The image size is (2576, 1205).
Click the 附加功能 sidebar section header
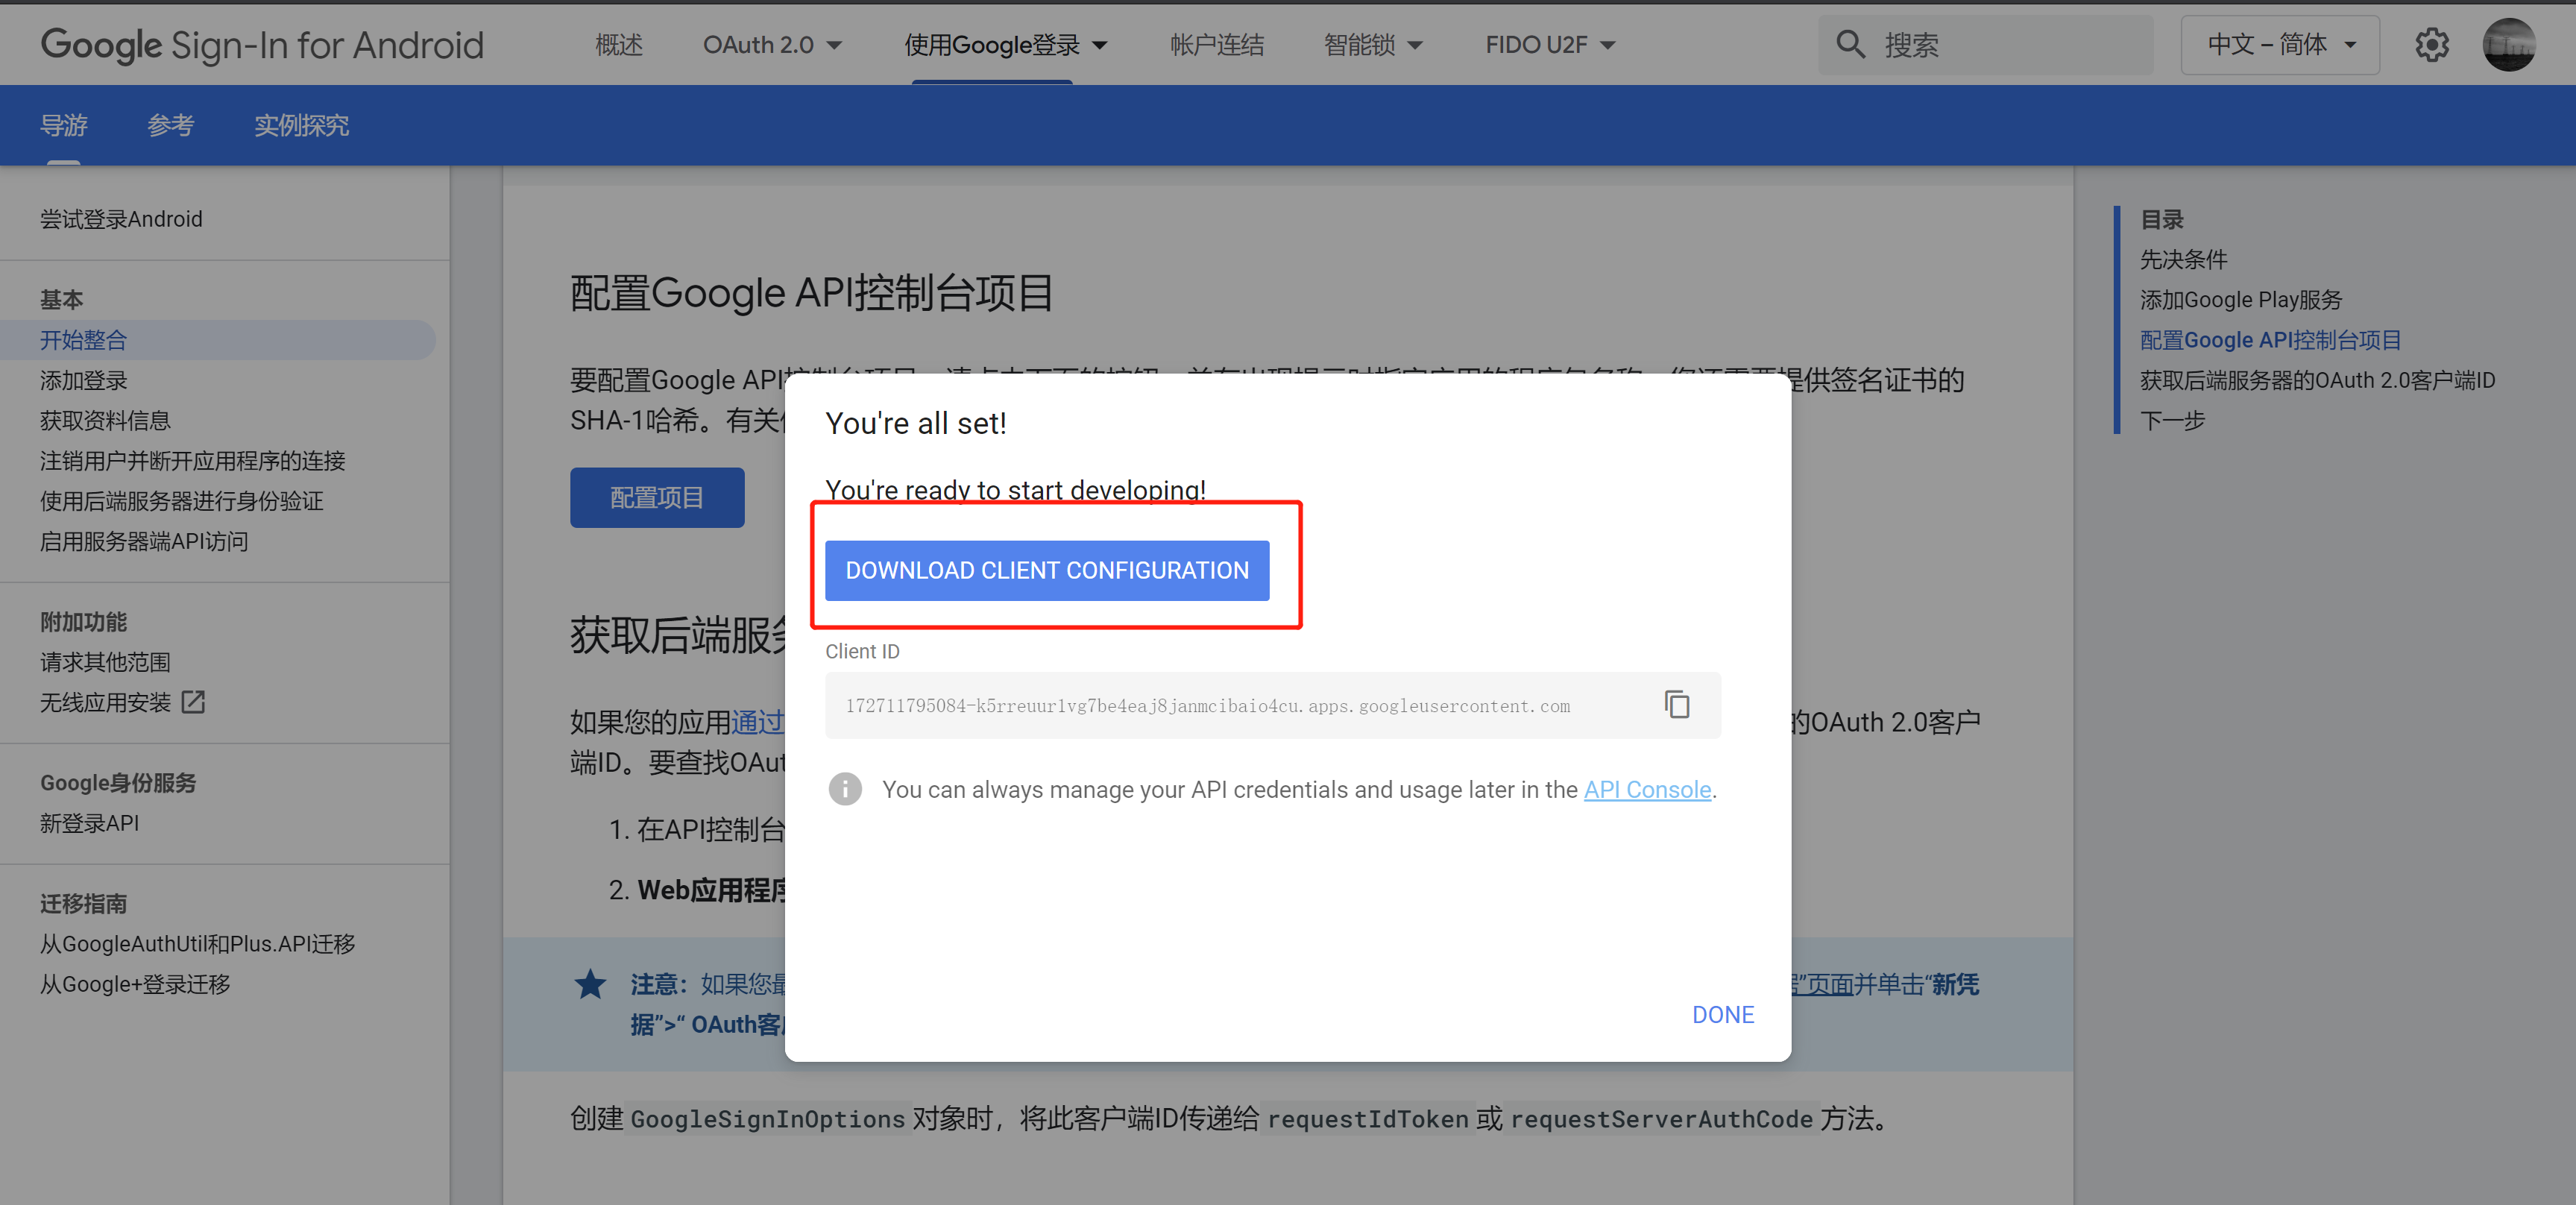pyautogui.click(x=83, y=621)
